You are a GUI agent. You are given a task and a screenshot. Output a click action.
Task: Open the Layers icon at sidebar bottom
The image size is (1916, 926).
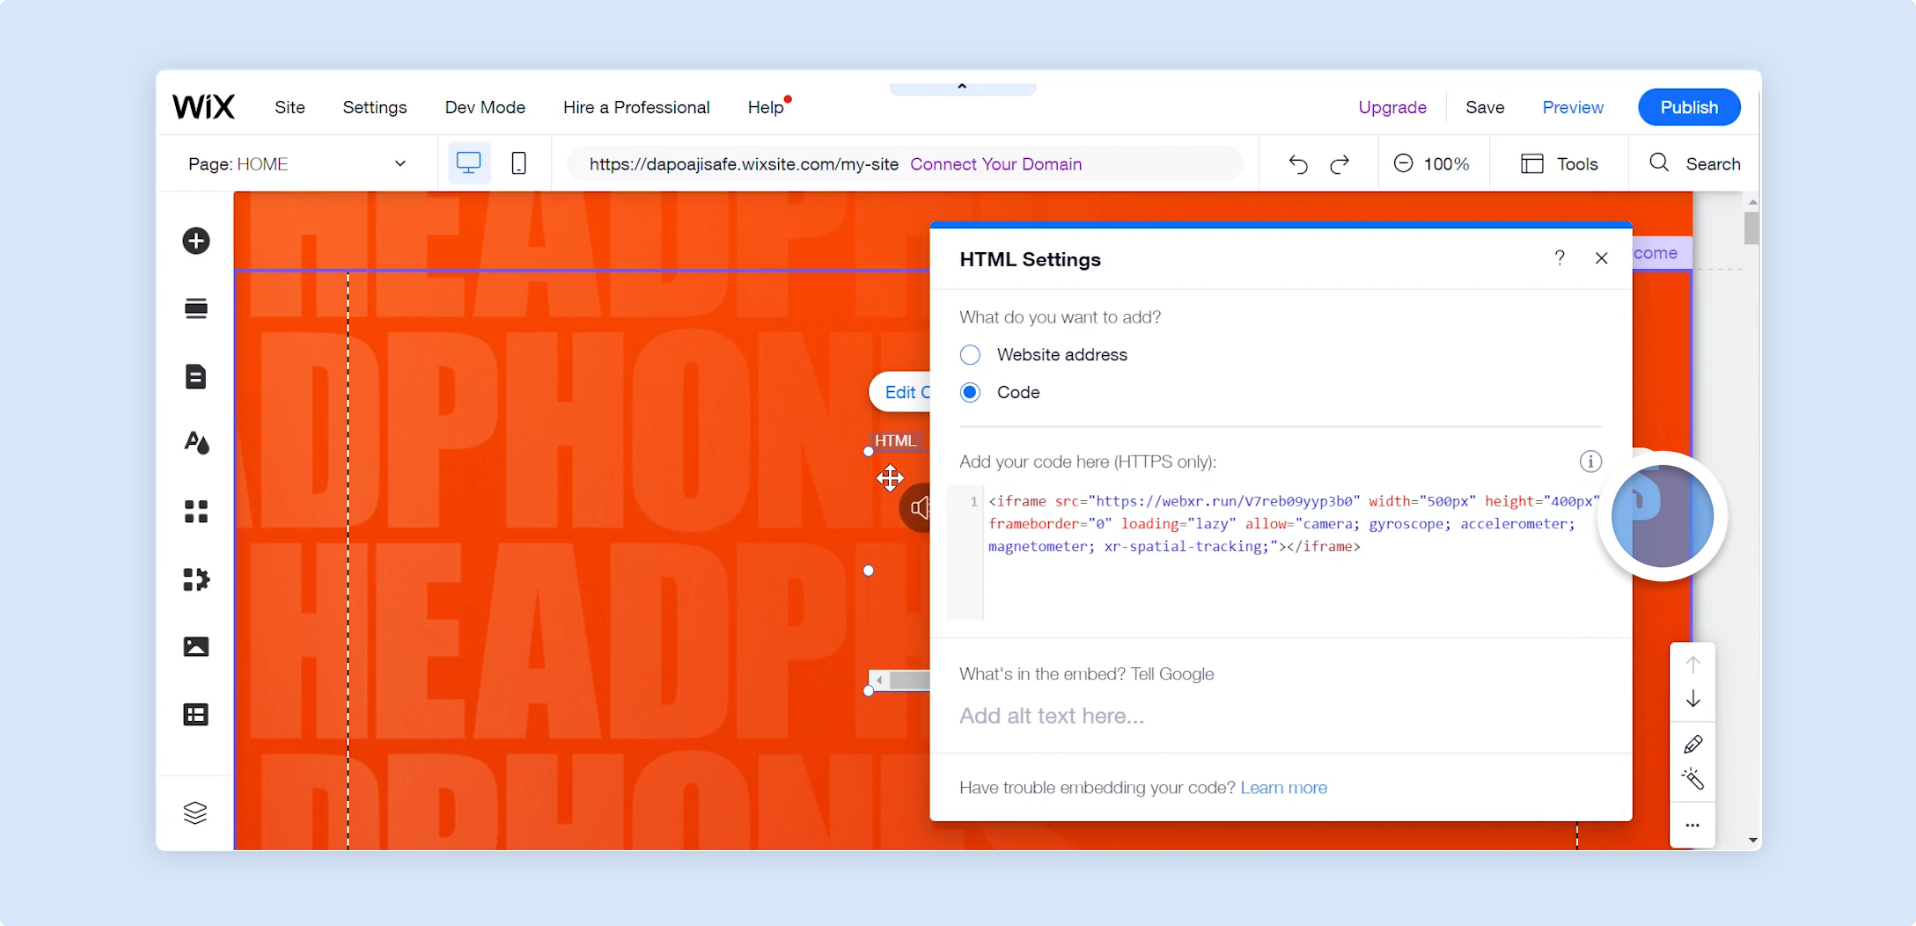(196, 813)
